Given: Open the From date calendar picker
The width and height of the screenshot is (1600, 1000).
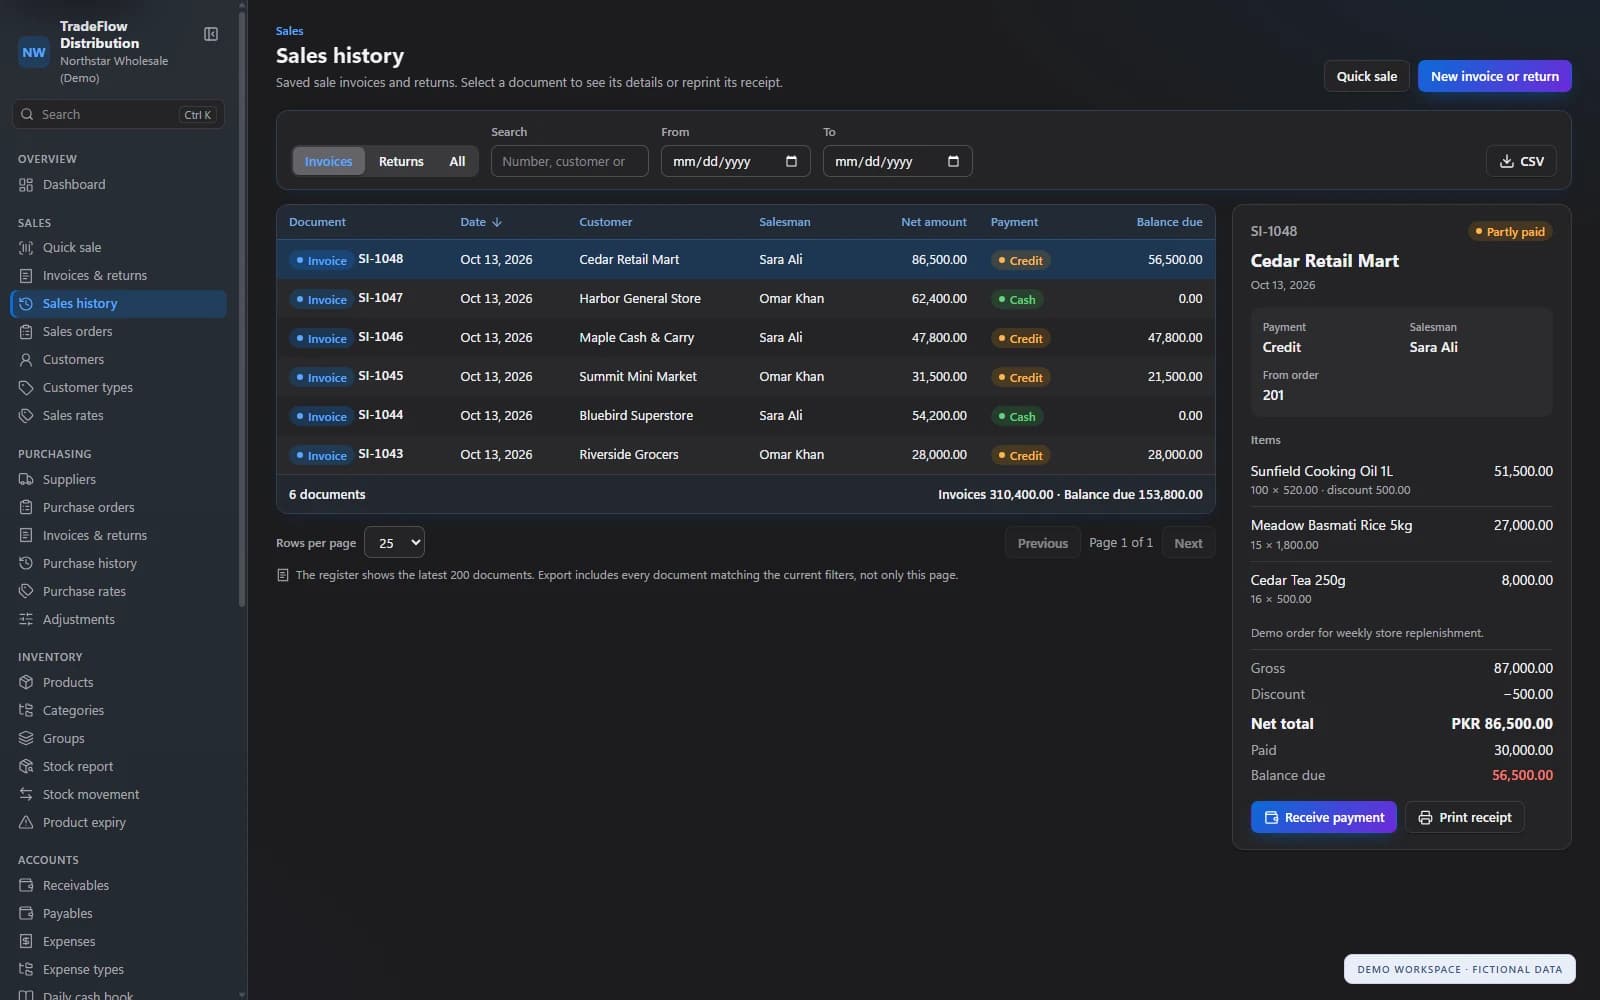Looking at the screenshot, I should (791, 161).
